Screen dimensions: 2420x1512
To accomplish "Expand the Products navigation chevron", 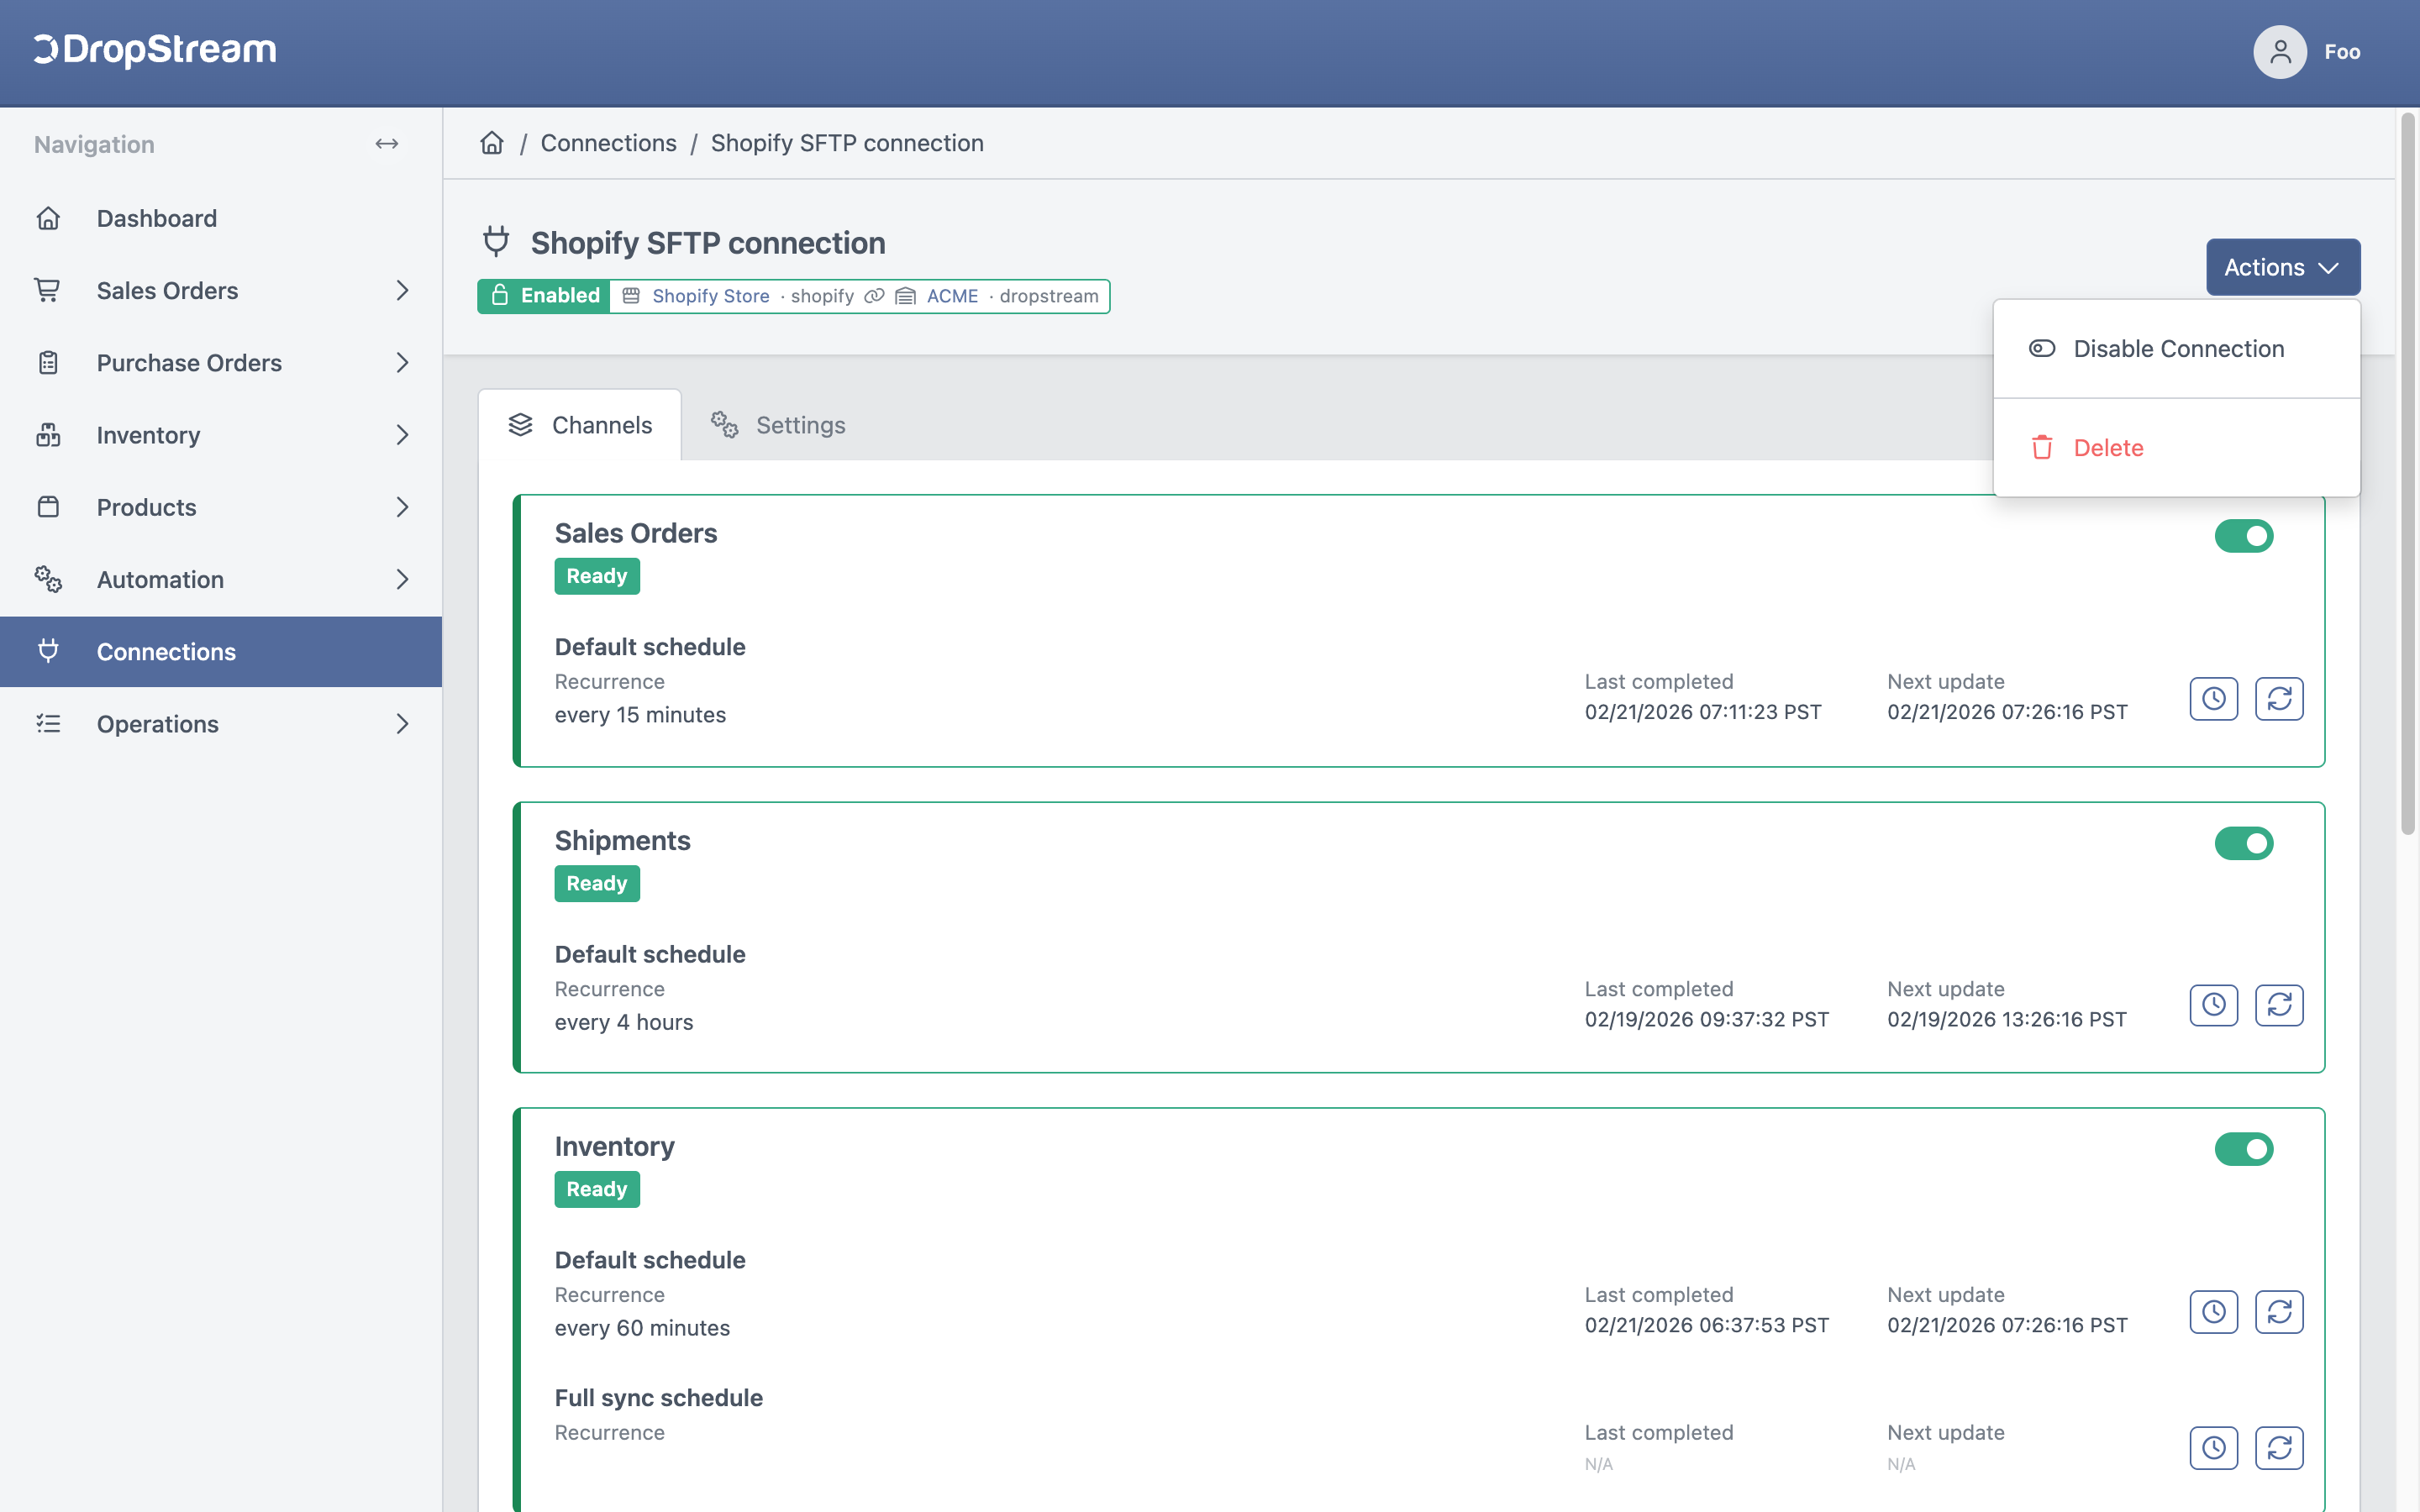I will tap(402, 507).
